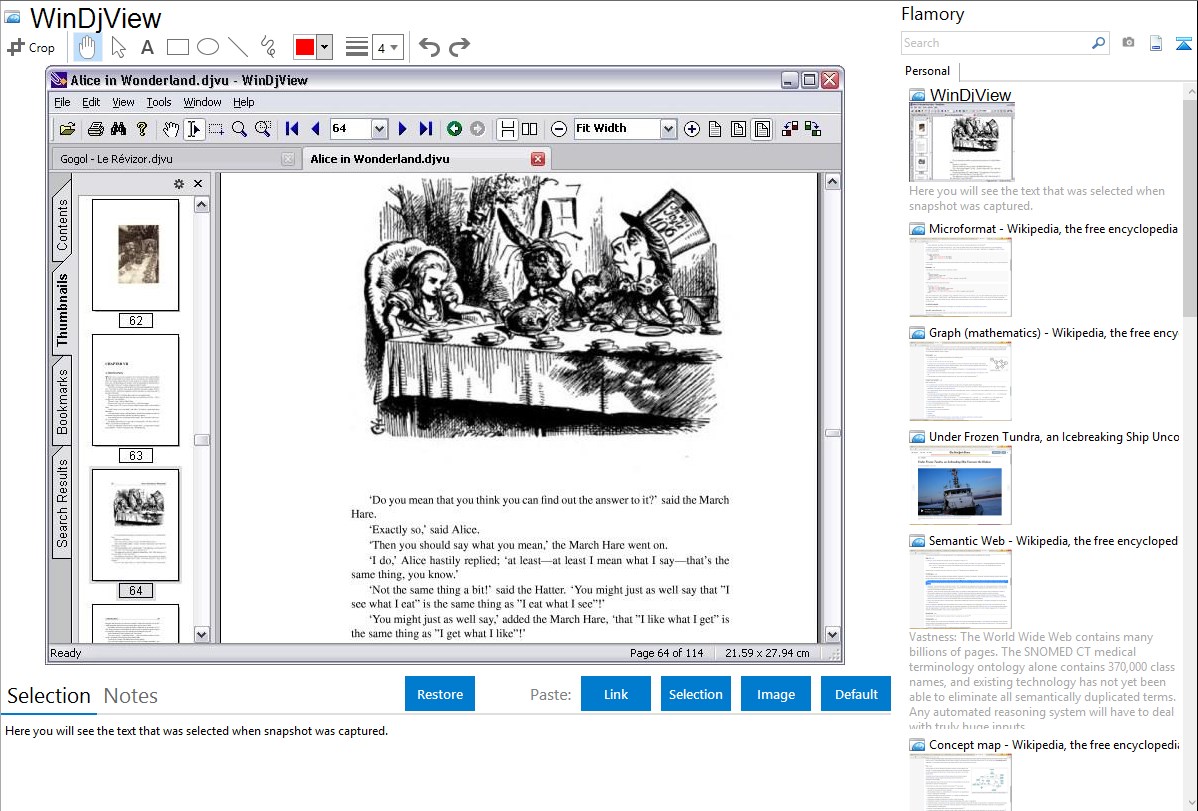This screenshot has height=811, width=1198.
Task: Select the arrow pointer tool
Action: click(118, 47)
